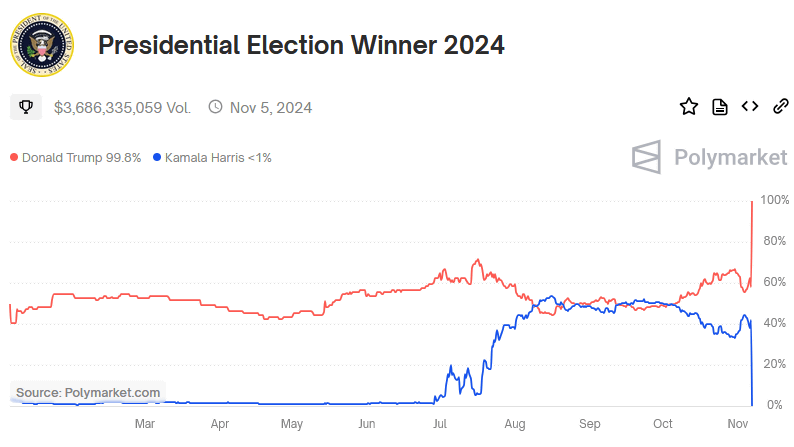The height and width of the screenshot is (447, 794).
Task: Click the Polymarket logo watermark
Action: point(709,157)
